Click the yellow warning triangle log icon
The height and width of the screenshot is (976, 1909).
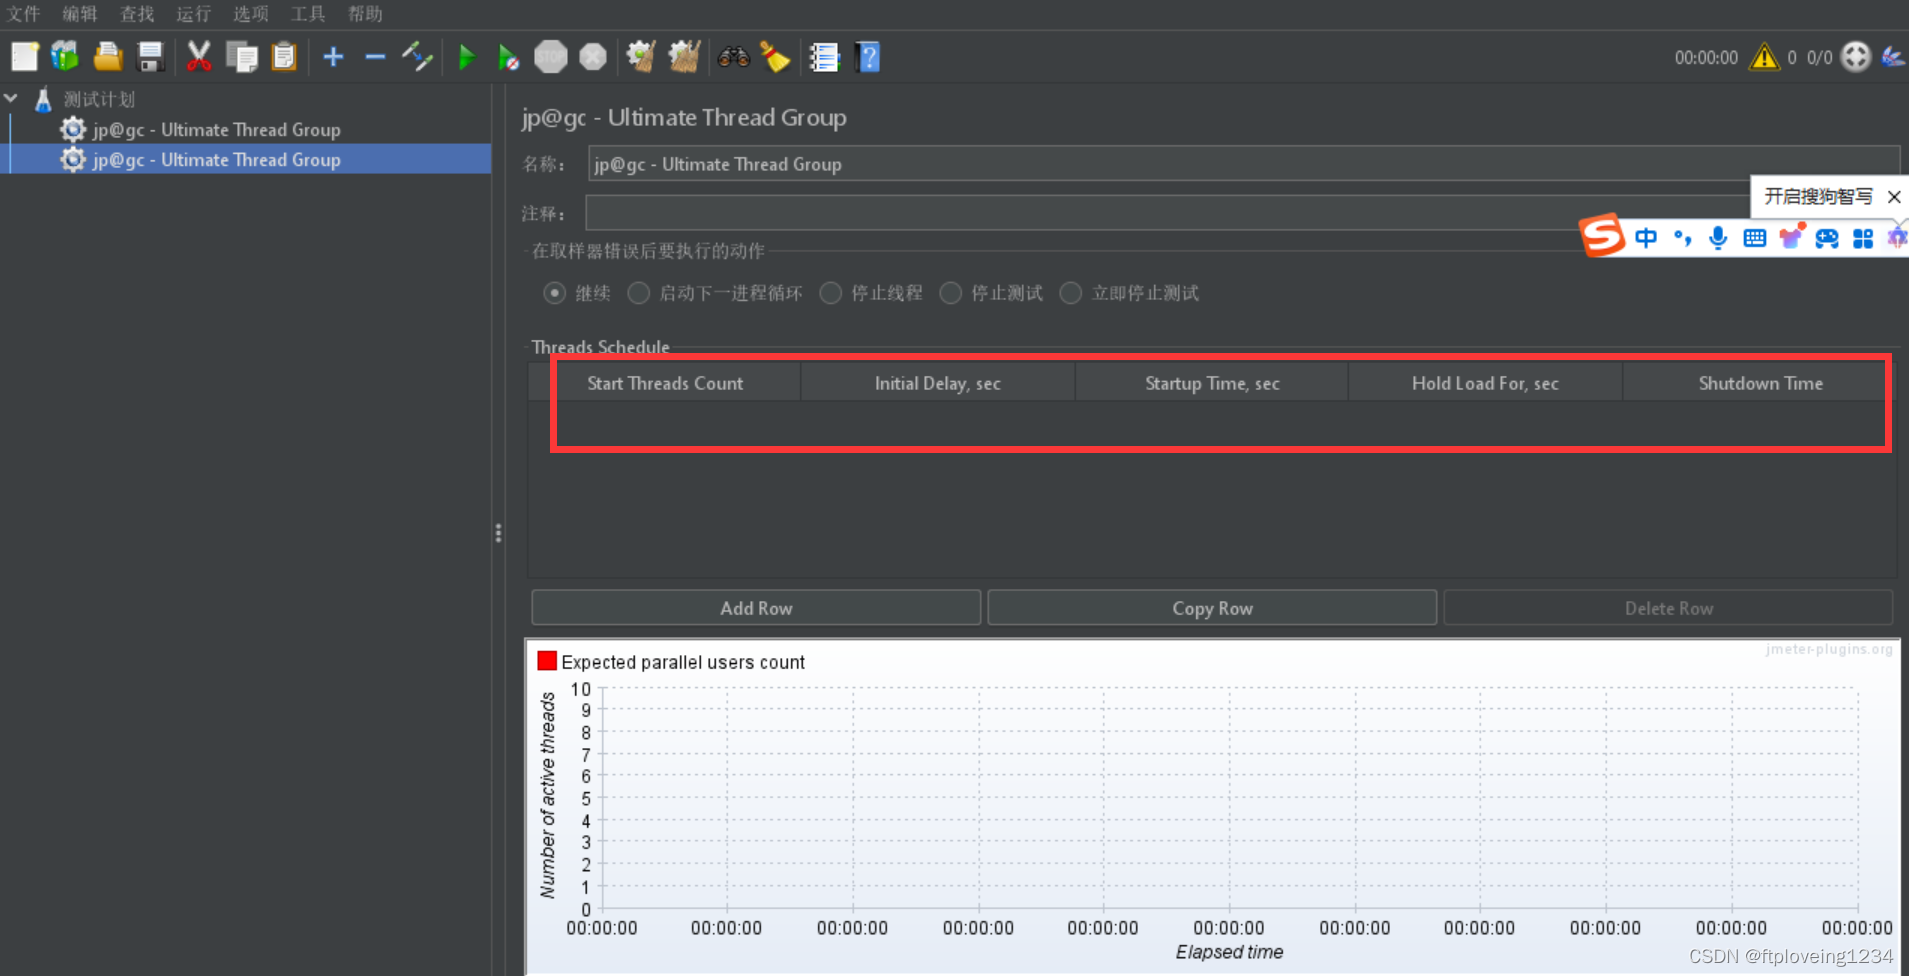1764,57
